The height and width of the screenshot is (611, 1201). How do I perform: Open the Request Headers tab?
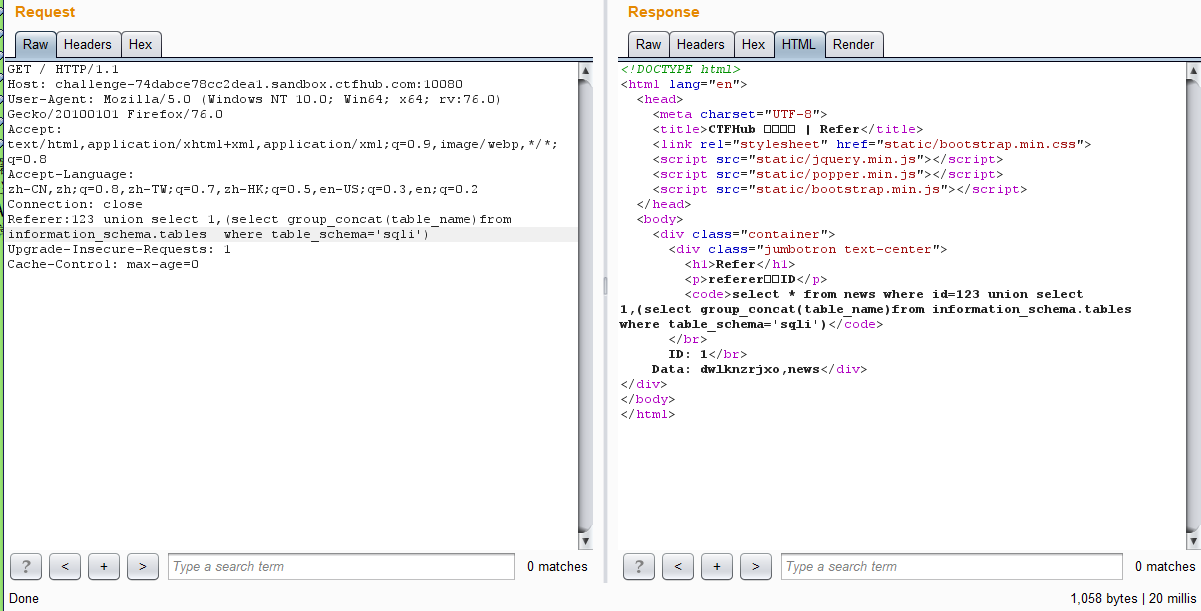click(88, 44)
